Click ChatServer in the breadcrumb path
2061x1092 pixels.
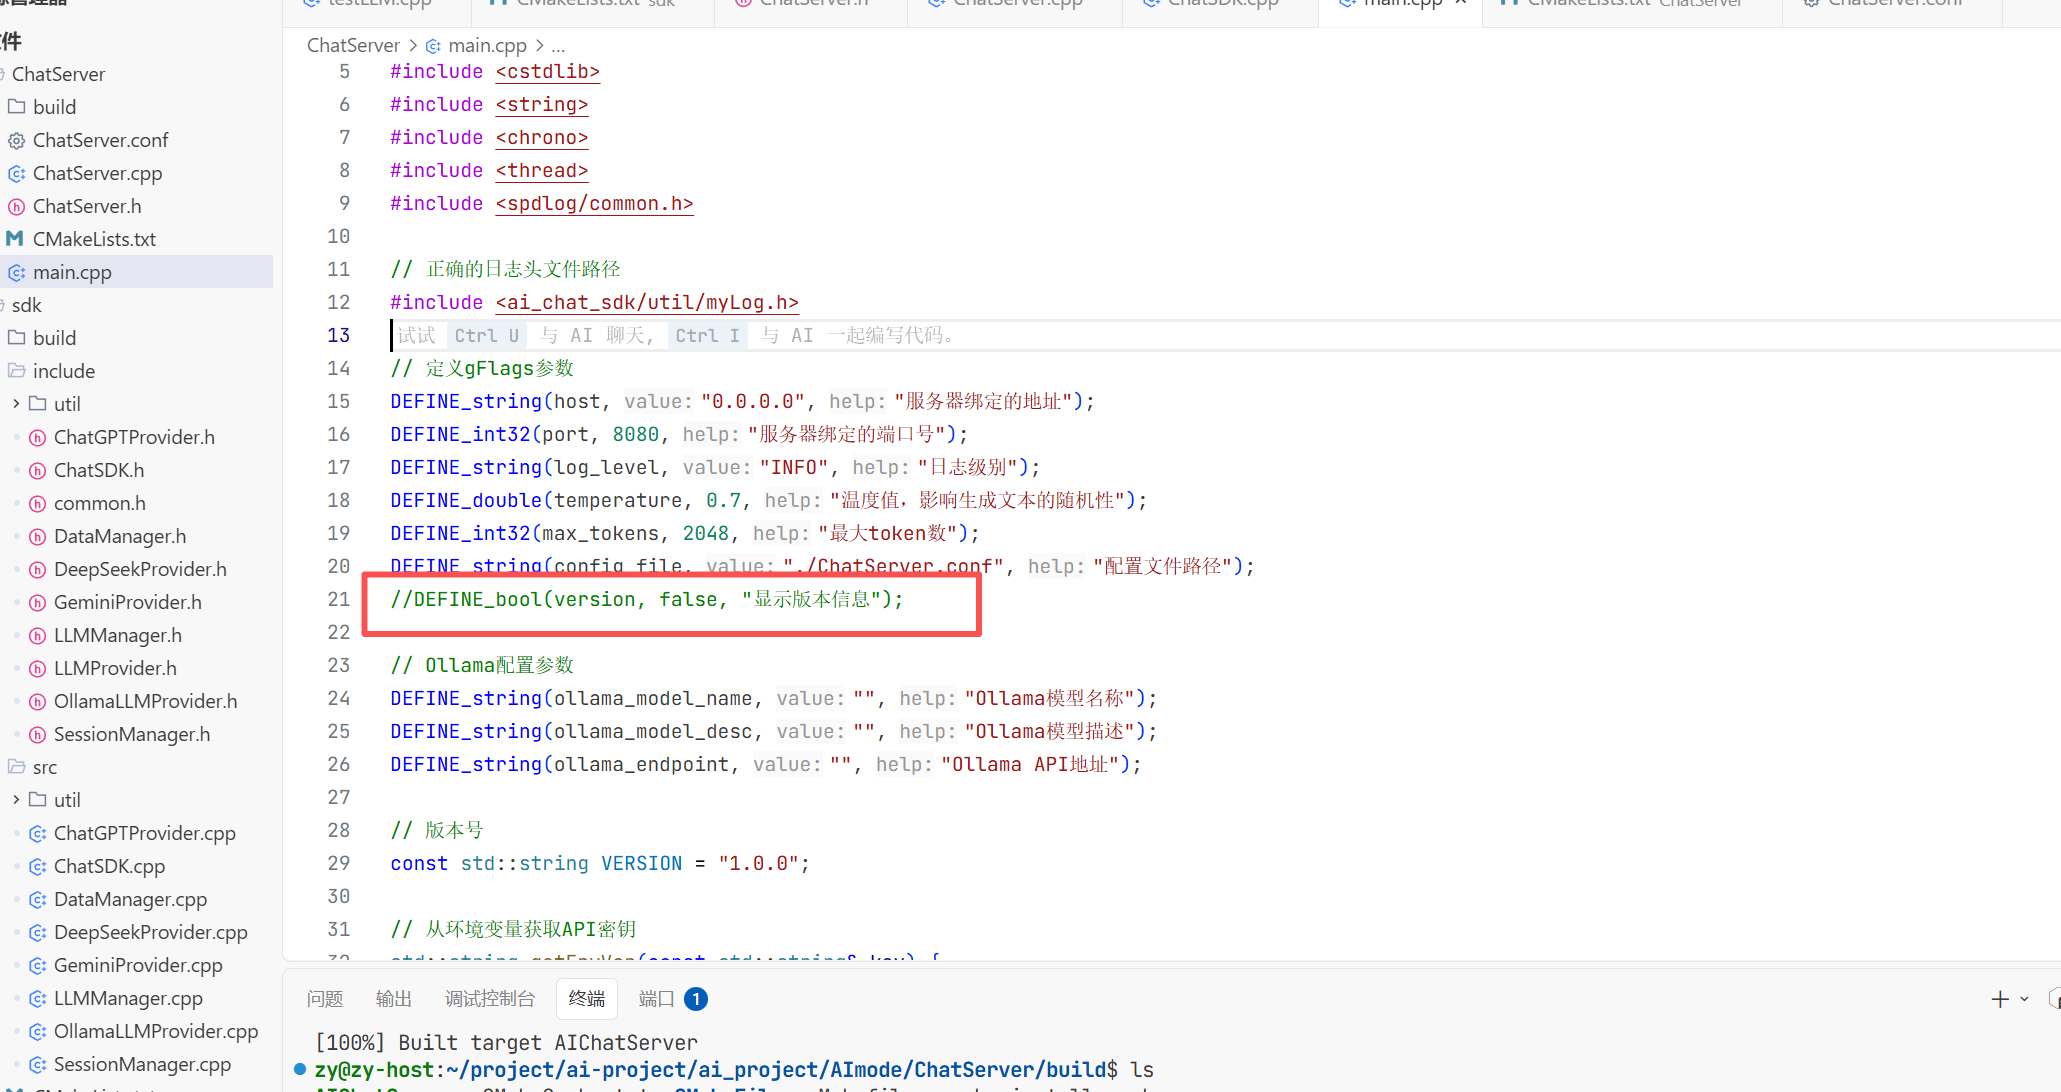tap(353, 46)
